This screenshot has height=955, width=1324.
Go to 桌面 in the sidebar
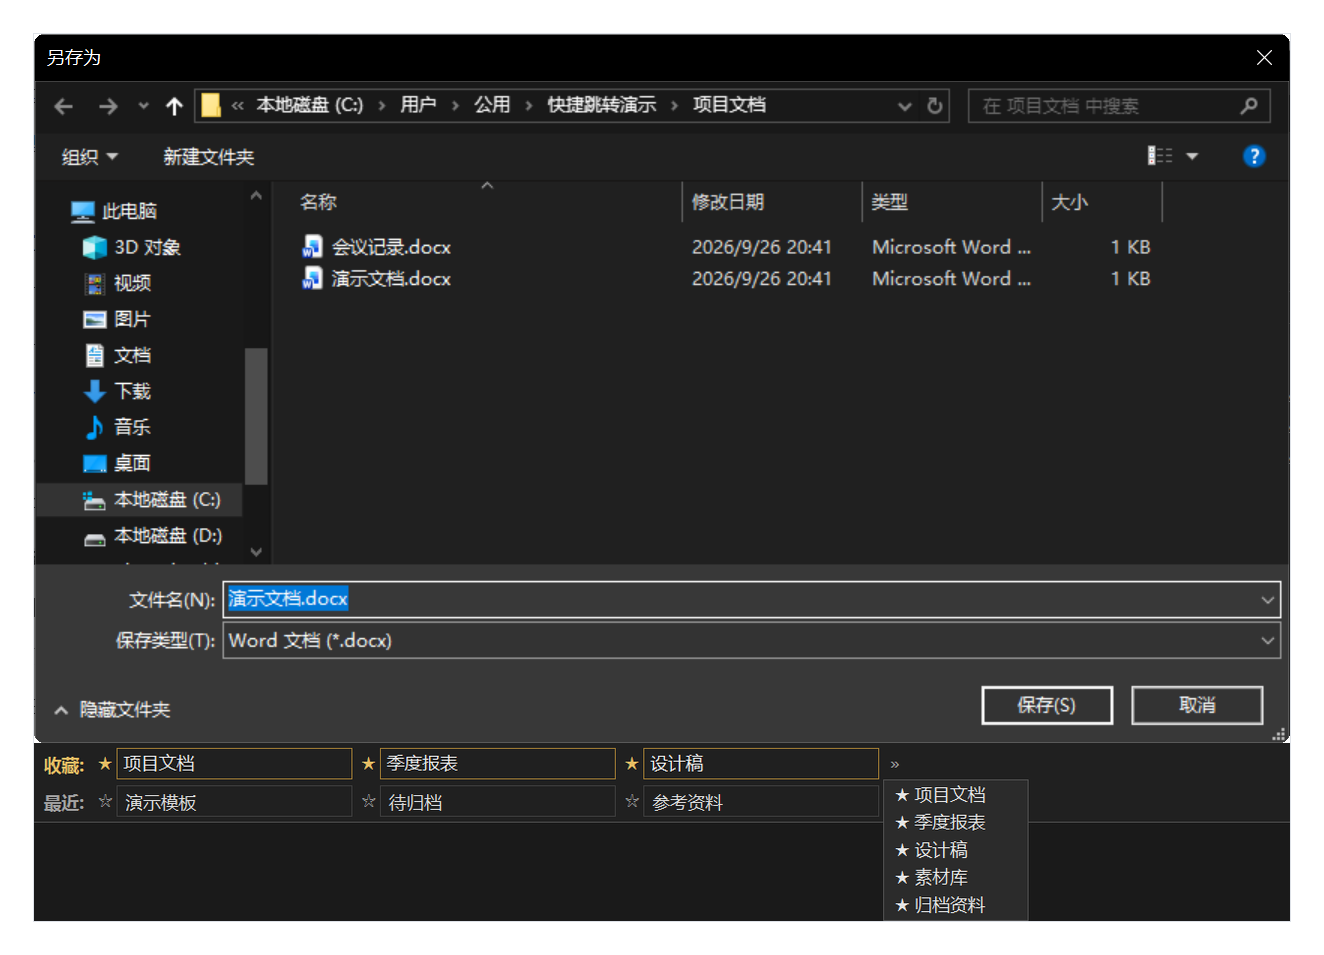(118, 463)
